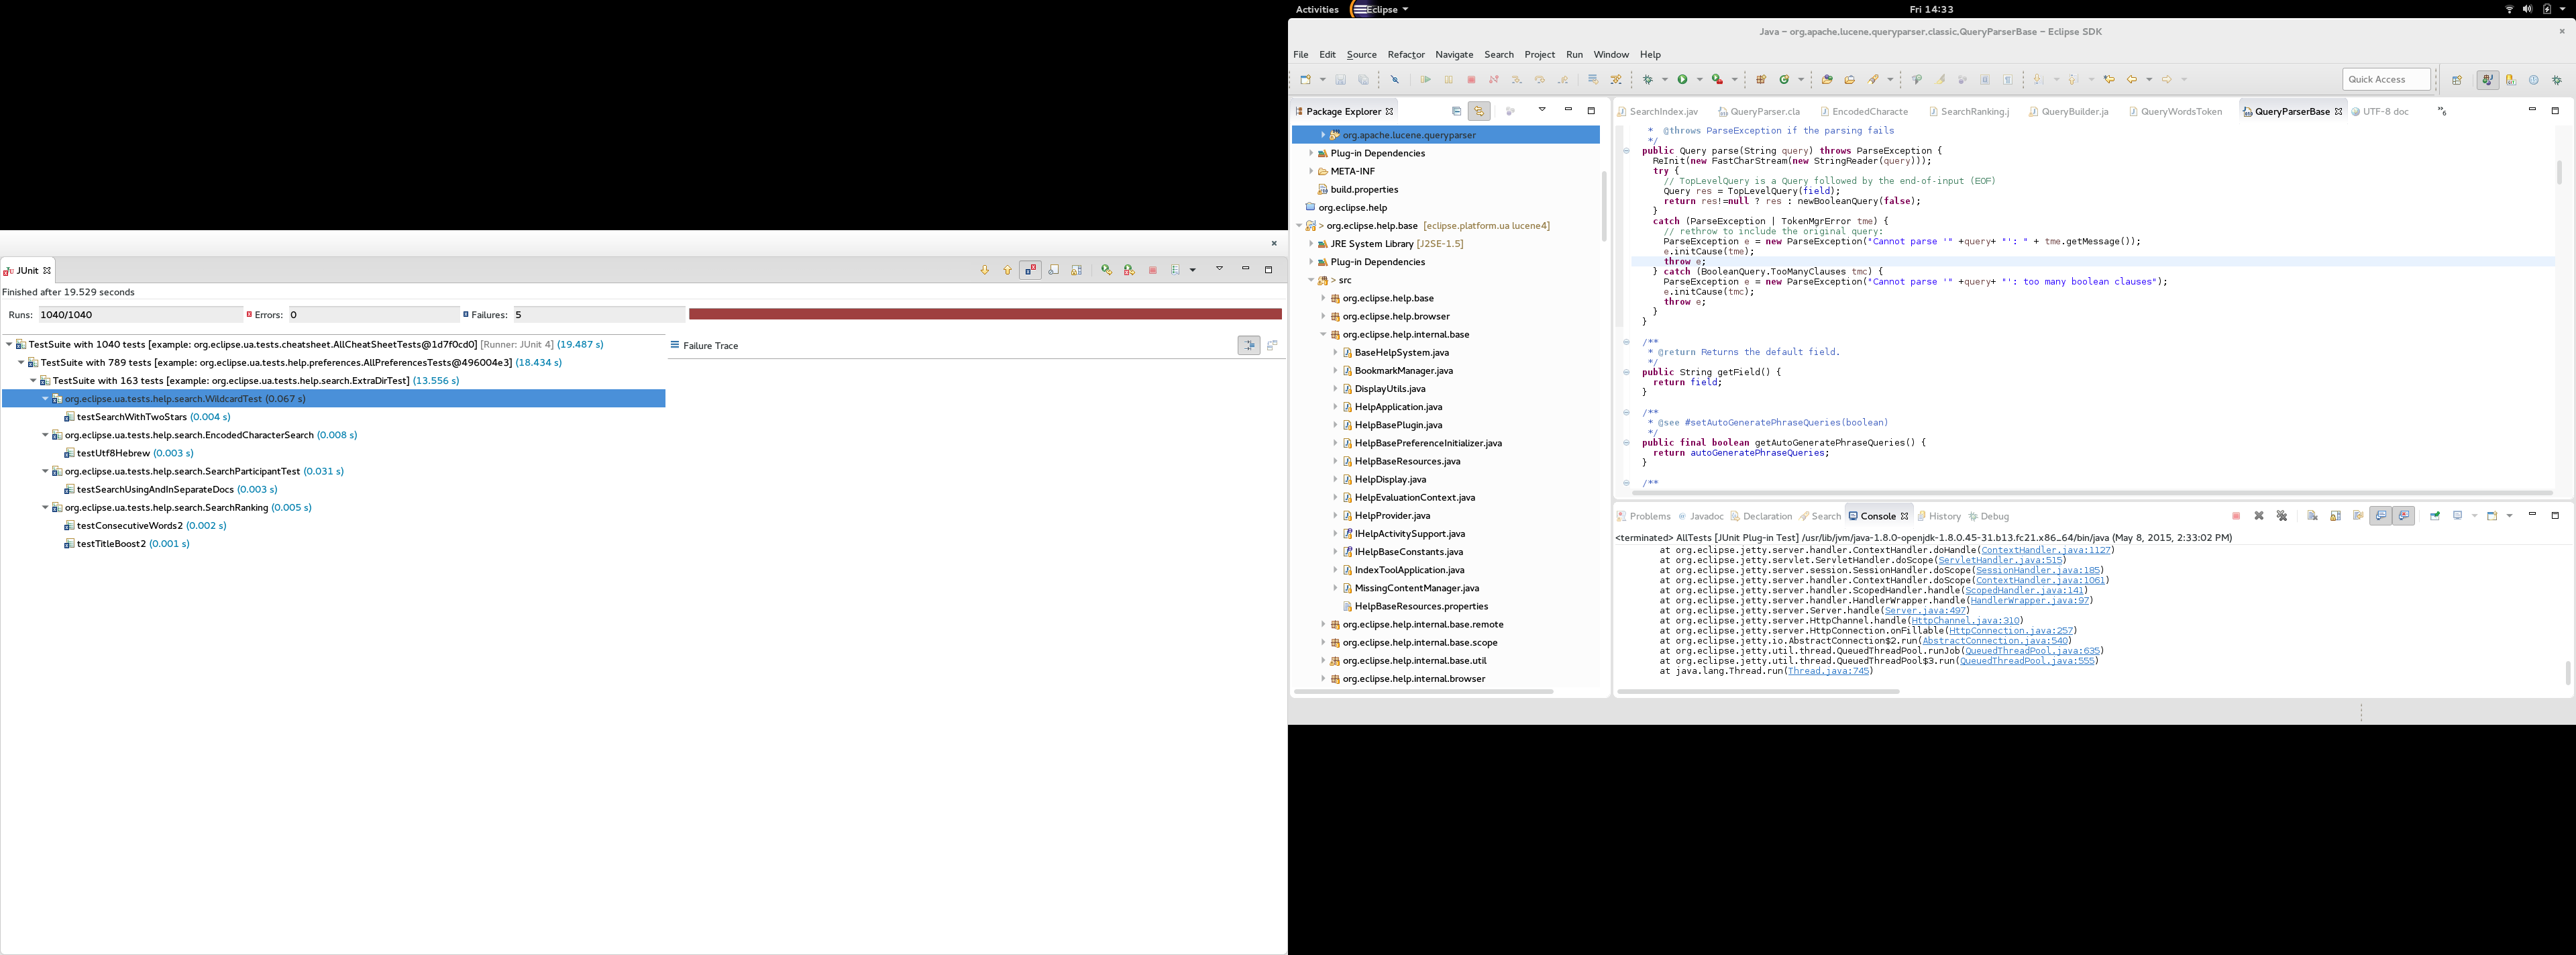The width and height of the screenshot is (2576, 955).
Task: Click Rerun Test Failures First icon
Action: tap(1129, 270)
